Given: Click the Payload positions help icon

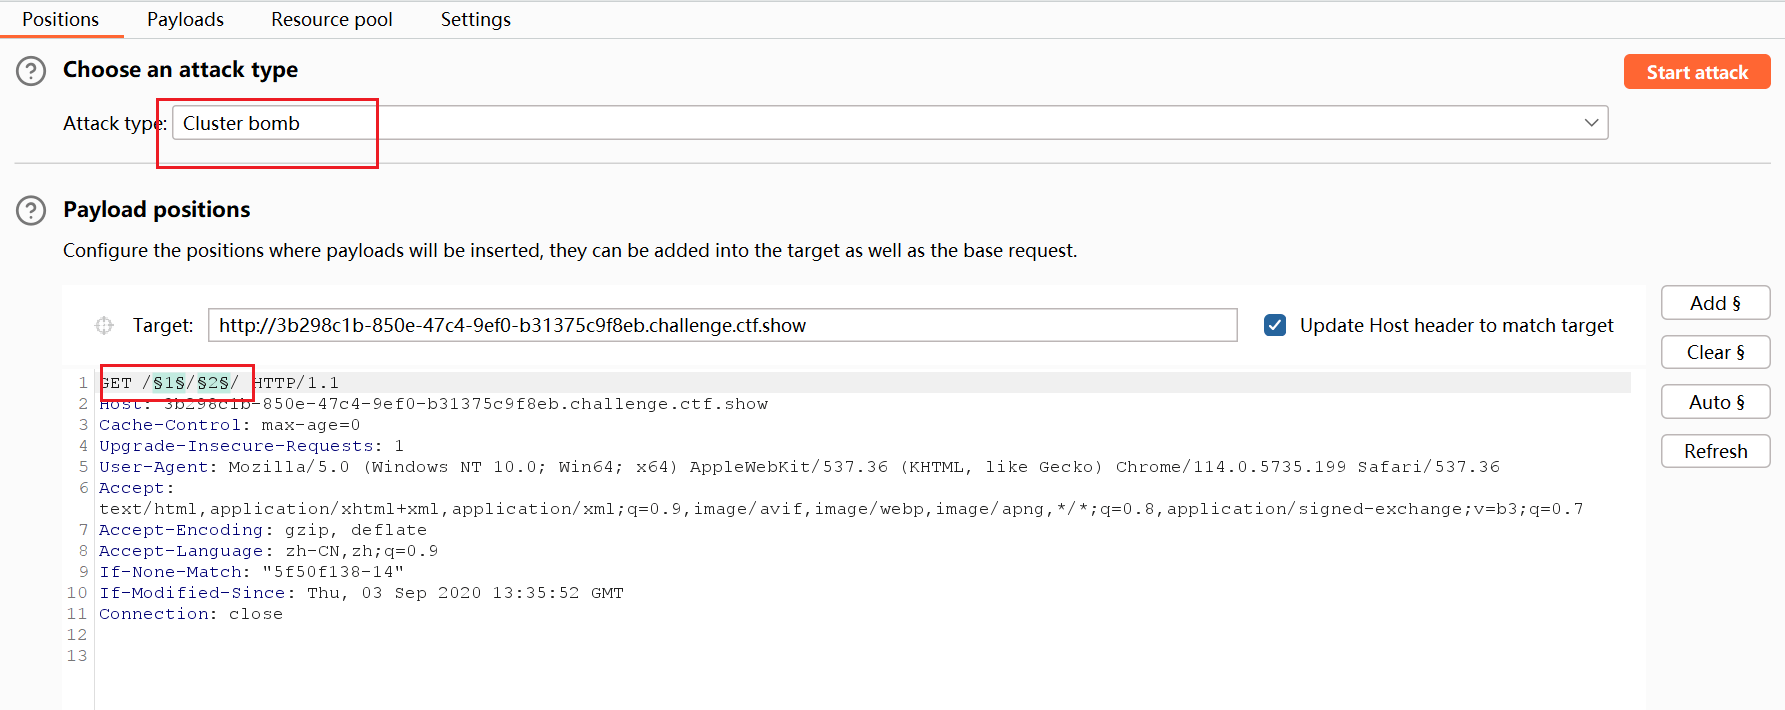Looking at the screenshot, I should point(31,211).
